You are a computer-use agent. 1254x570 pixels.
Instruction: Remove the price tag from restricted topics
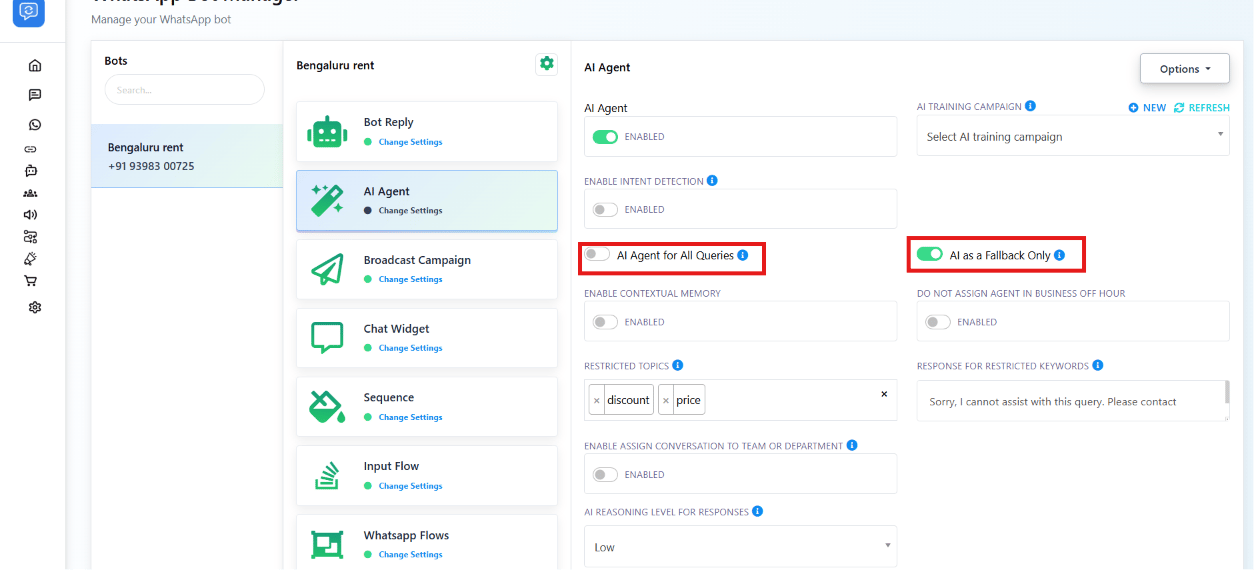click(x=666, y=400)
